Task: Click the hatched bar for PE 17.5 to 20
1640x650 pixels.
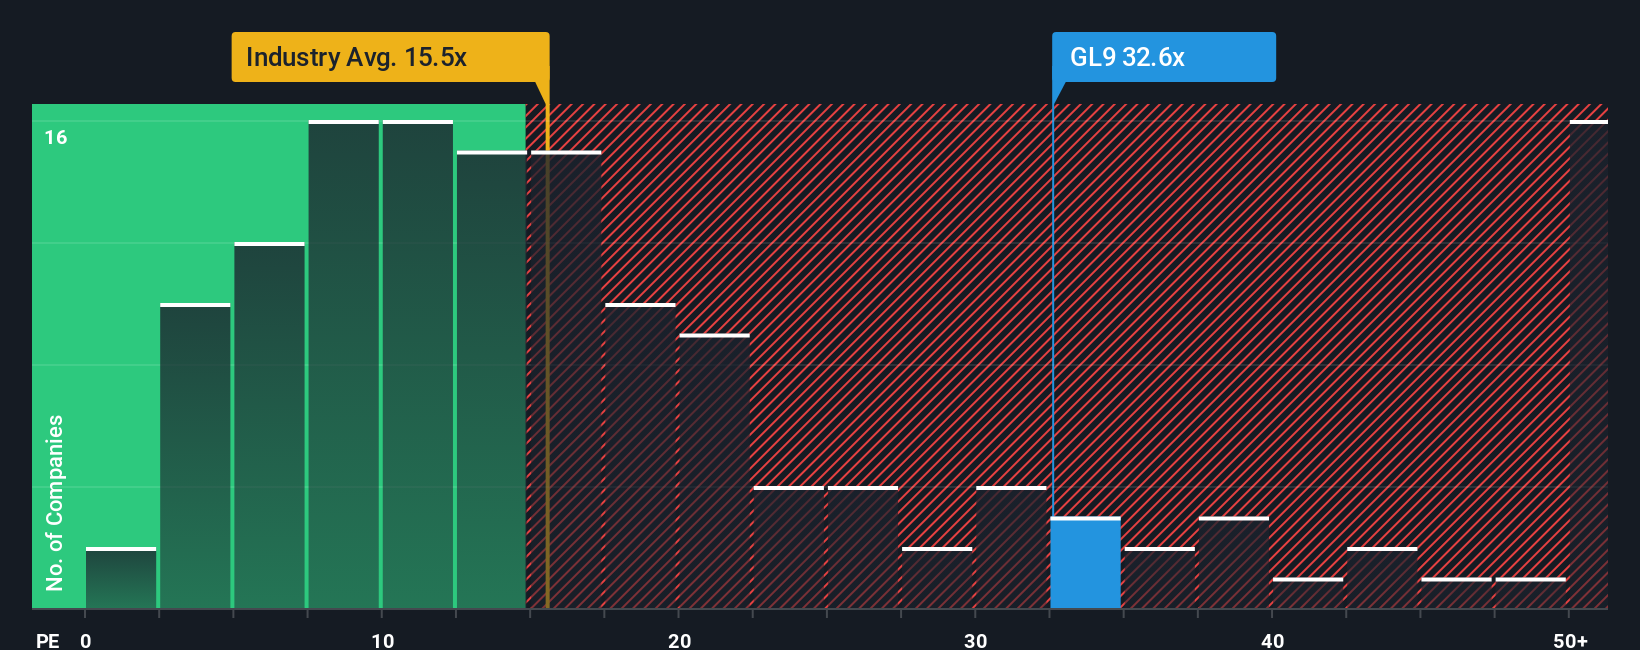Action: 641,456
